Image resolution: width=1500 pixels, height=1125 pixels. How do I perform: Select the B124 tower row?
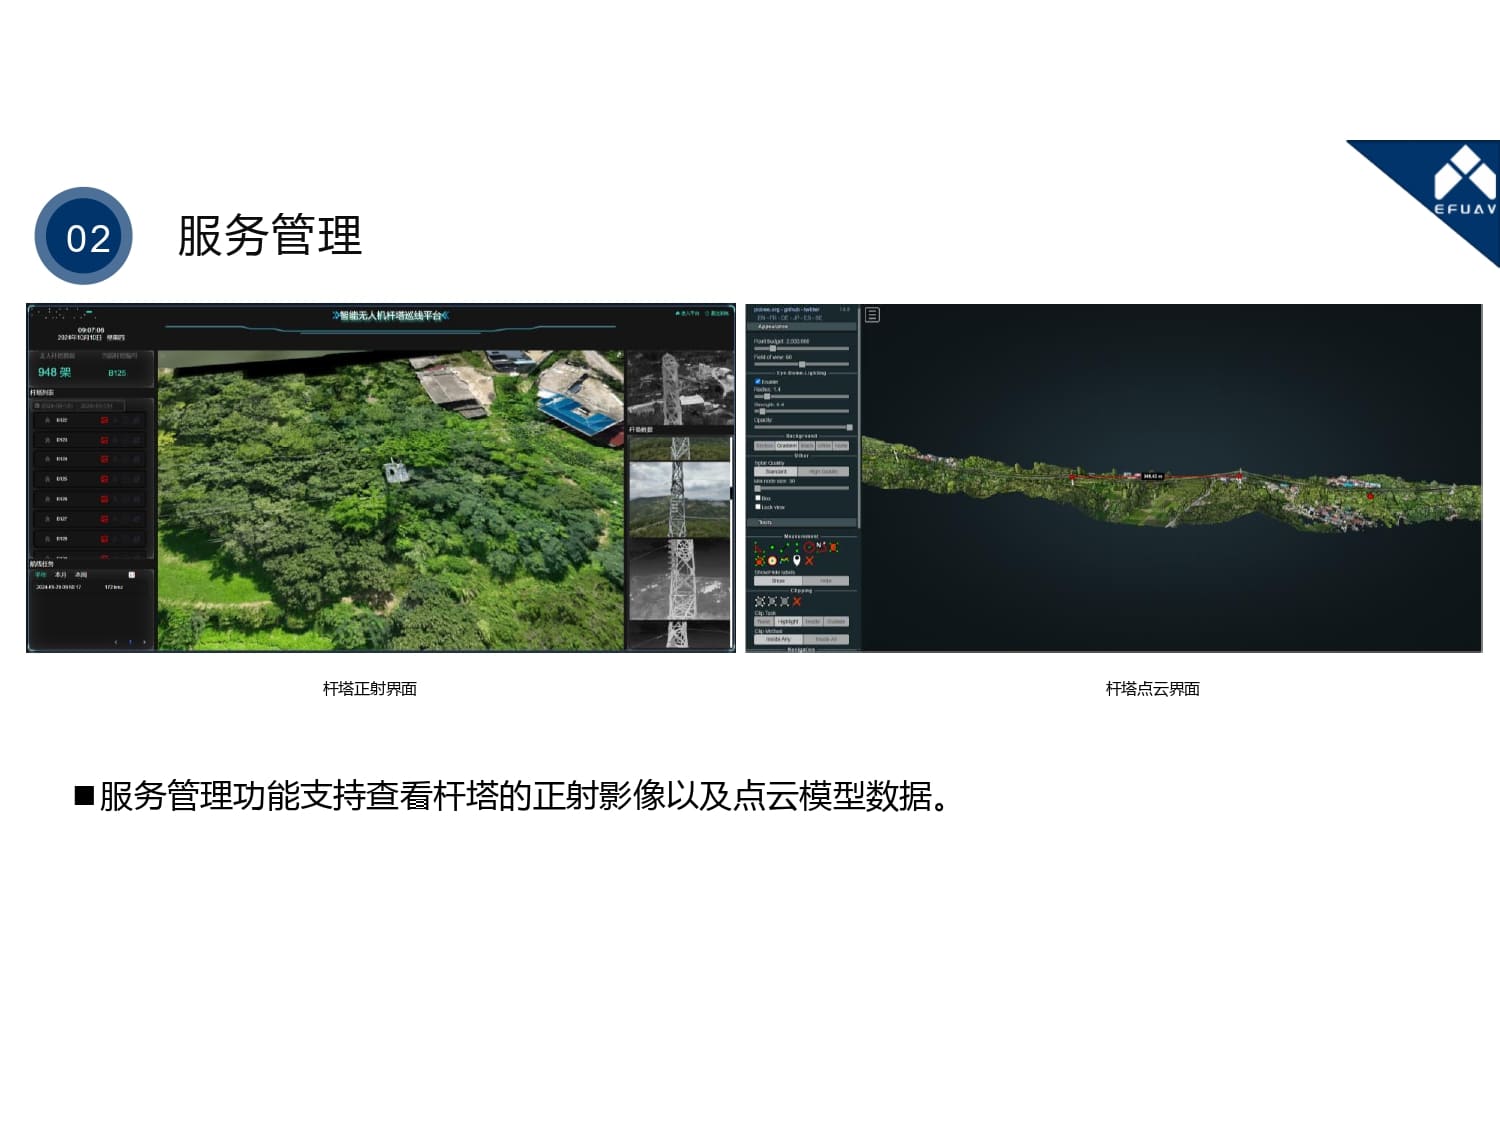click(89, 459)
